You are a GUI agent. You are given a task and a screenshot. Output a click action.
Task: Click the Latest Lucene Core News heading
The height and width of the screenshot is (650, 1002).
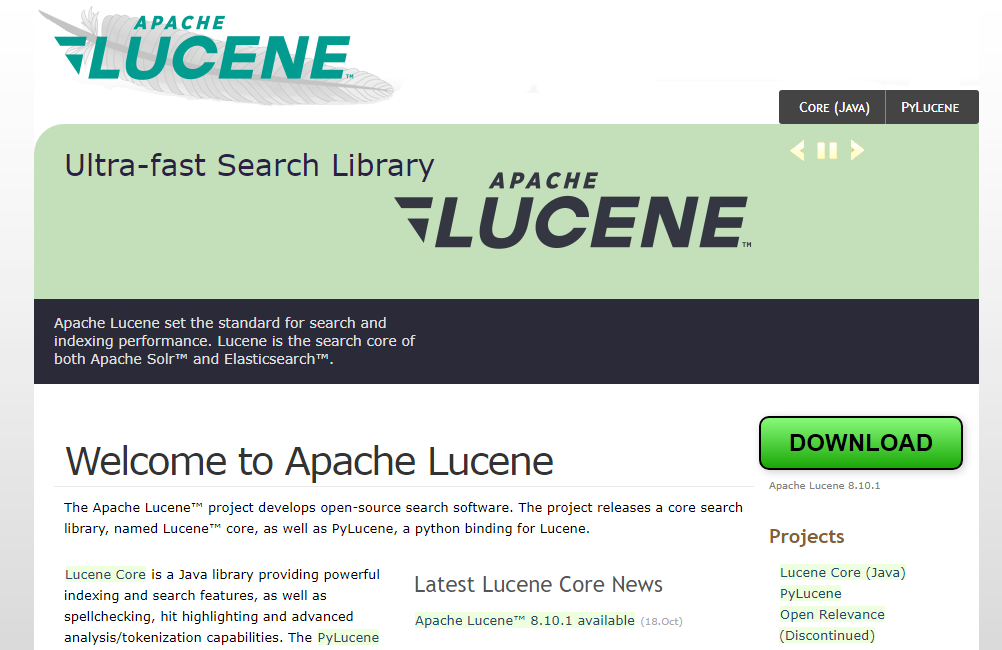538,584
